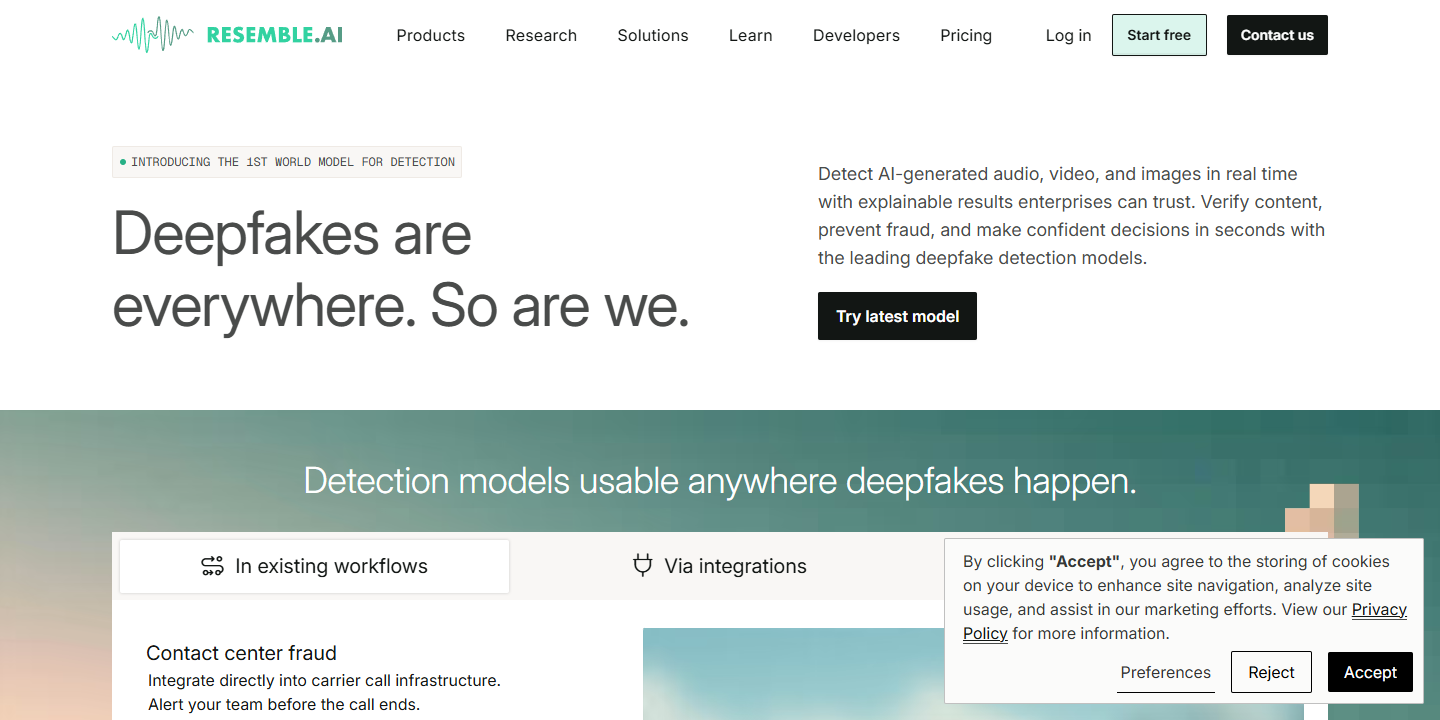Open the Privacy Policy link
The width and height of the screenshot is (1440, 720).
[1185, 622]
